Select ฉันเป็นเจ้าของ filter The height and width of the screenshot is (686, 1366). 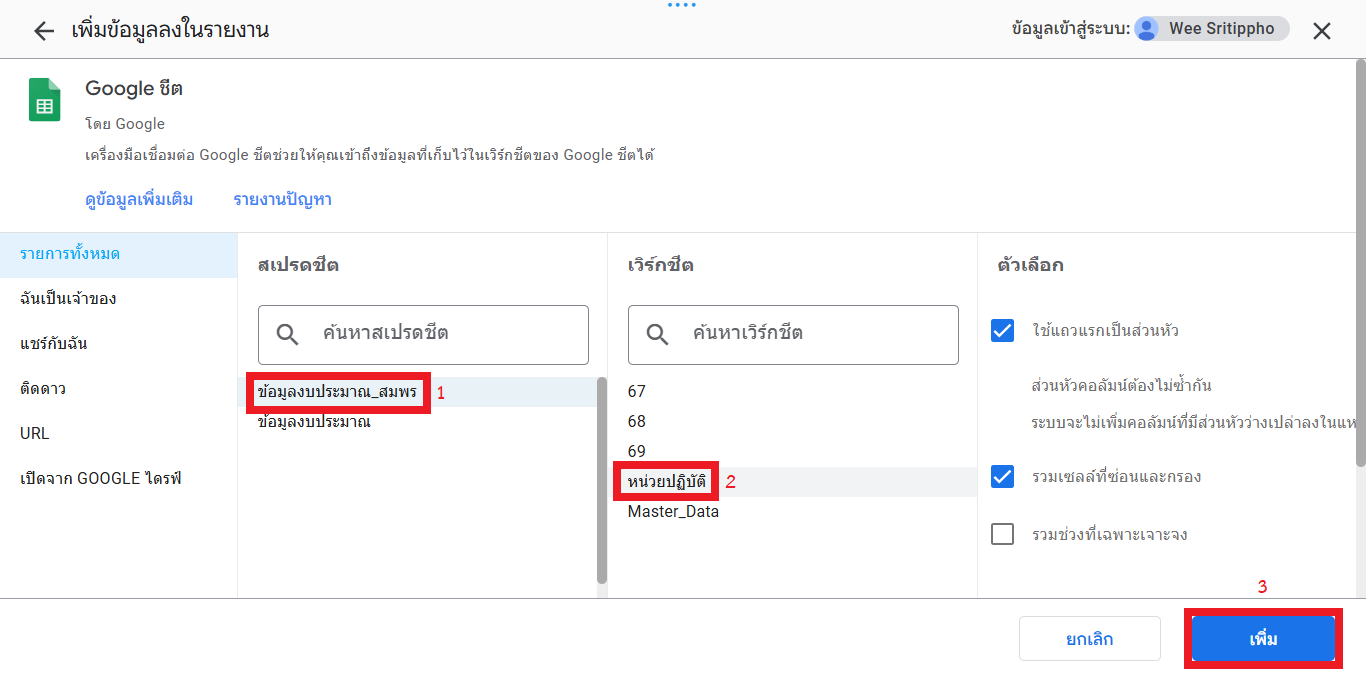tap(68, 299)
